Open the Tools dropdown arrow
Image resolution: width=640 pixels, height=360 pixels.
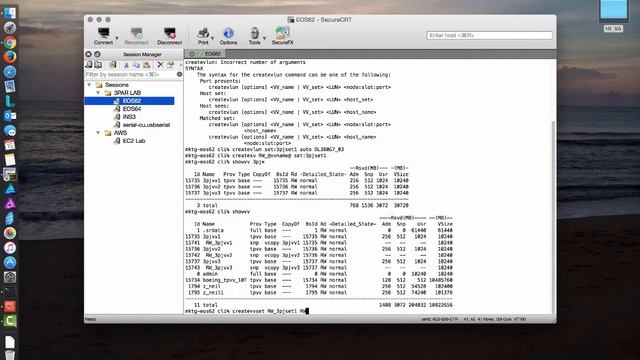[264, 38]
